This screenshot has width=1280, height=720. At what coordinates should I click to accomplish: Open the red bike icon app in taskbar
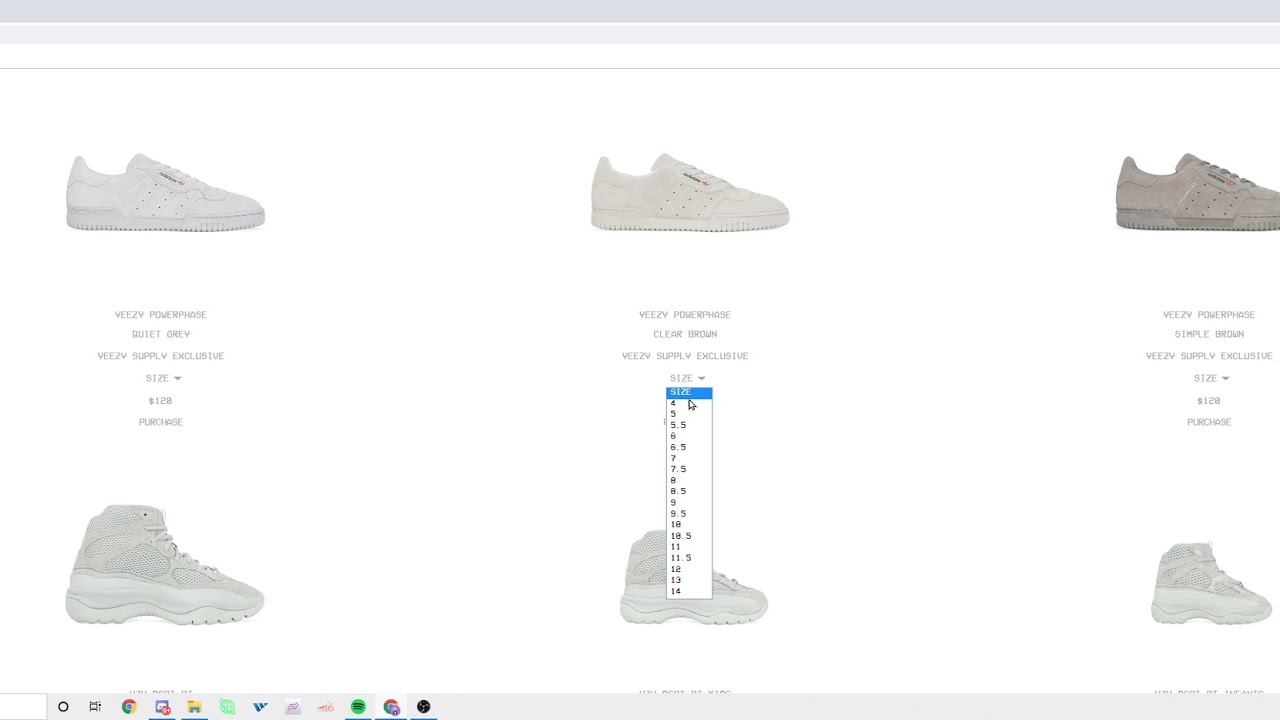[326, 707]
